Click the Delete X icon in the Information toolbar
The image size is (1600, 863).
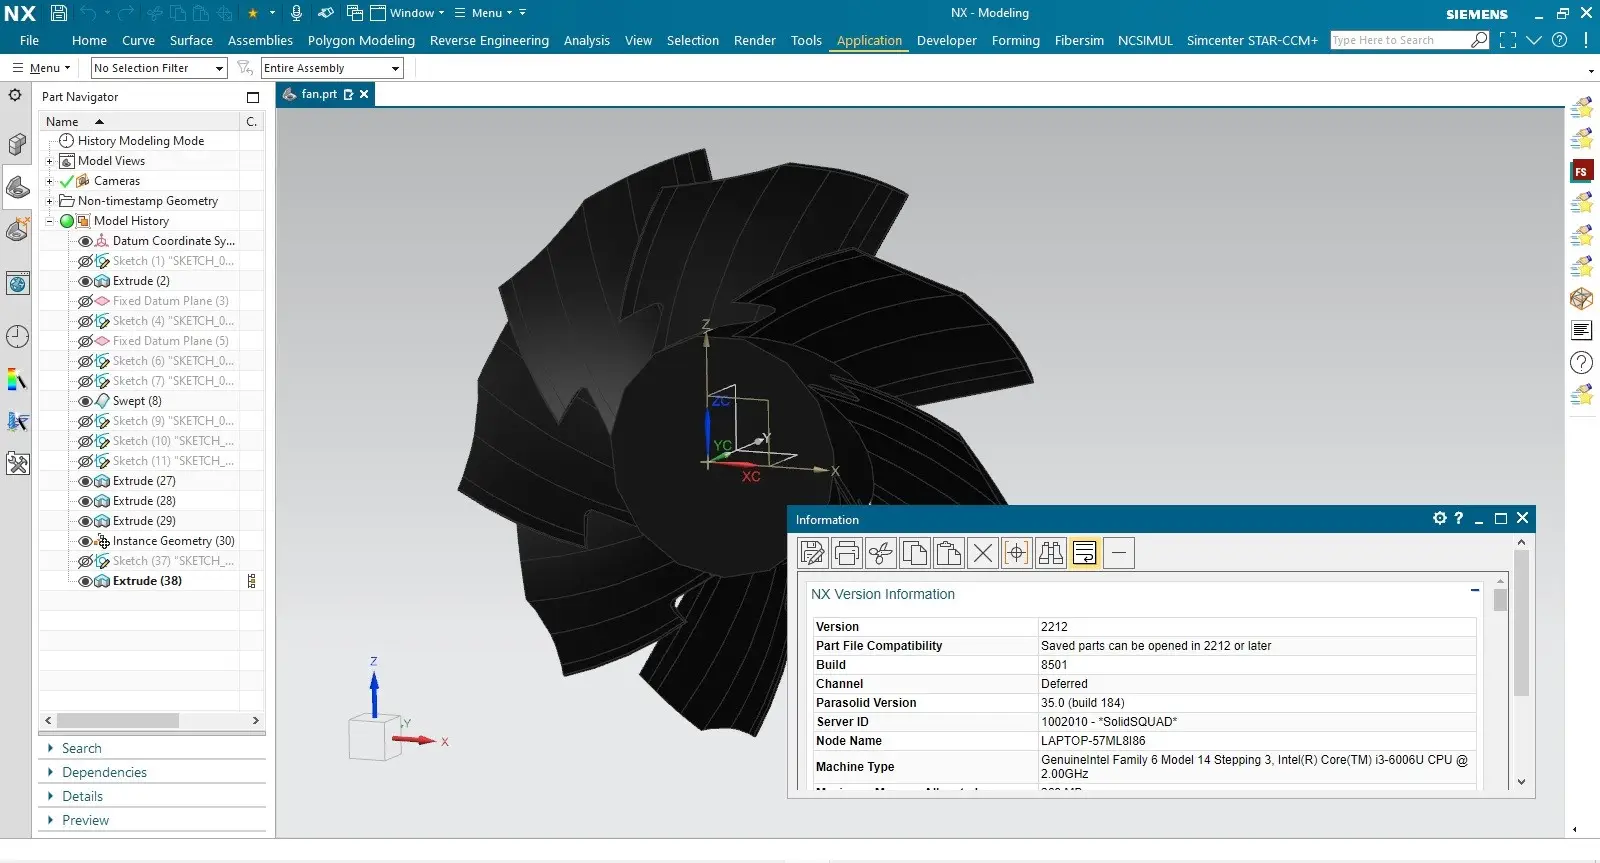pos(983,553)
